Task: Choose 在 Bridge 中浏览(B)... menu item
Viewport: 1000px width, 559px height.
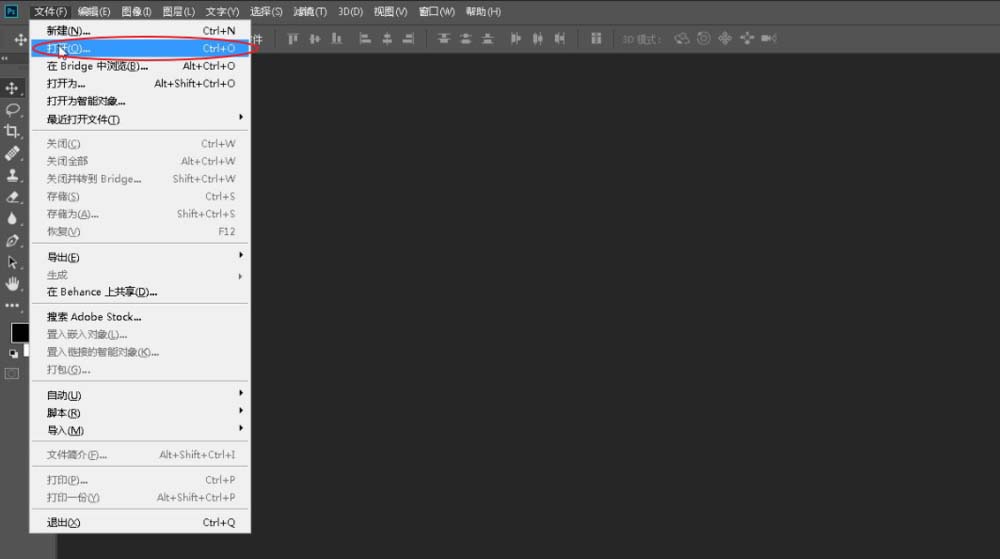Action: pyautogui.click(x=140, y=66)
